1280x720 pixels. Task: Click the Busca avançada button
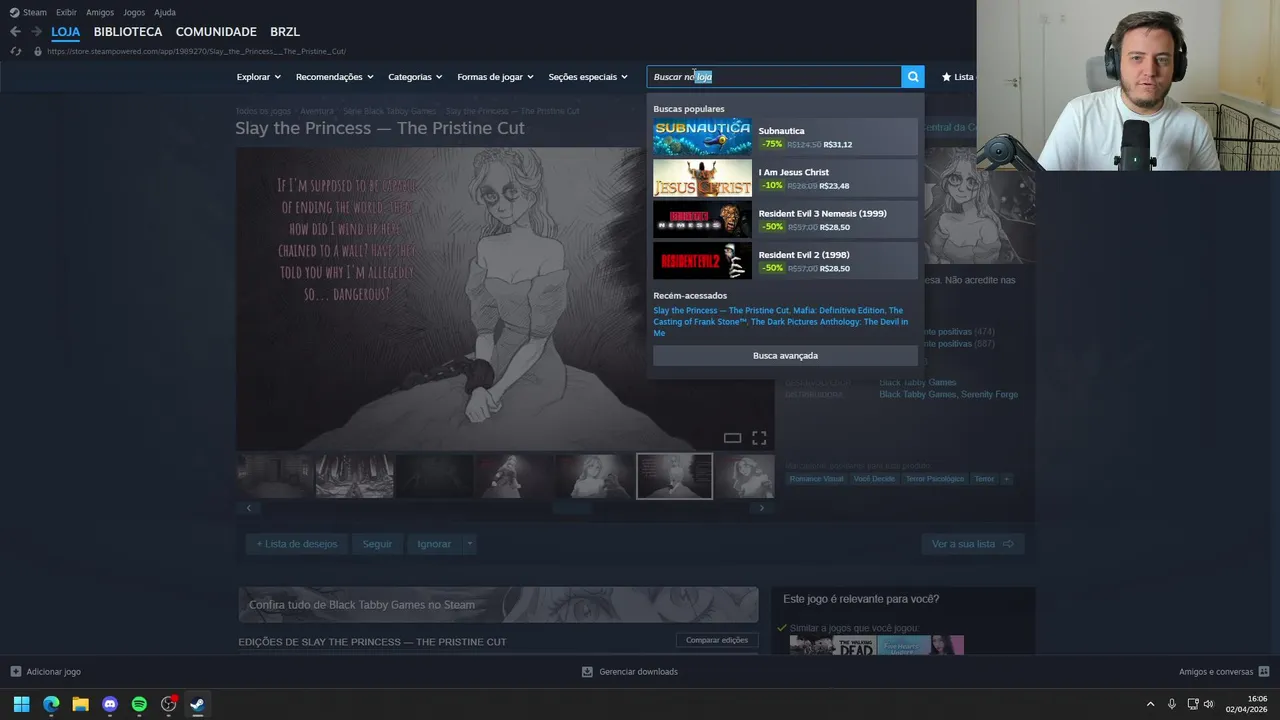tap(785, 356)
